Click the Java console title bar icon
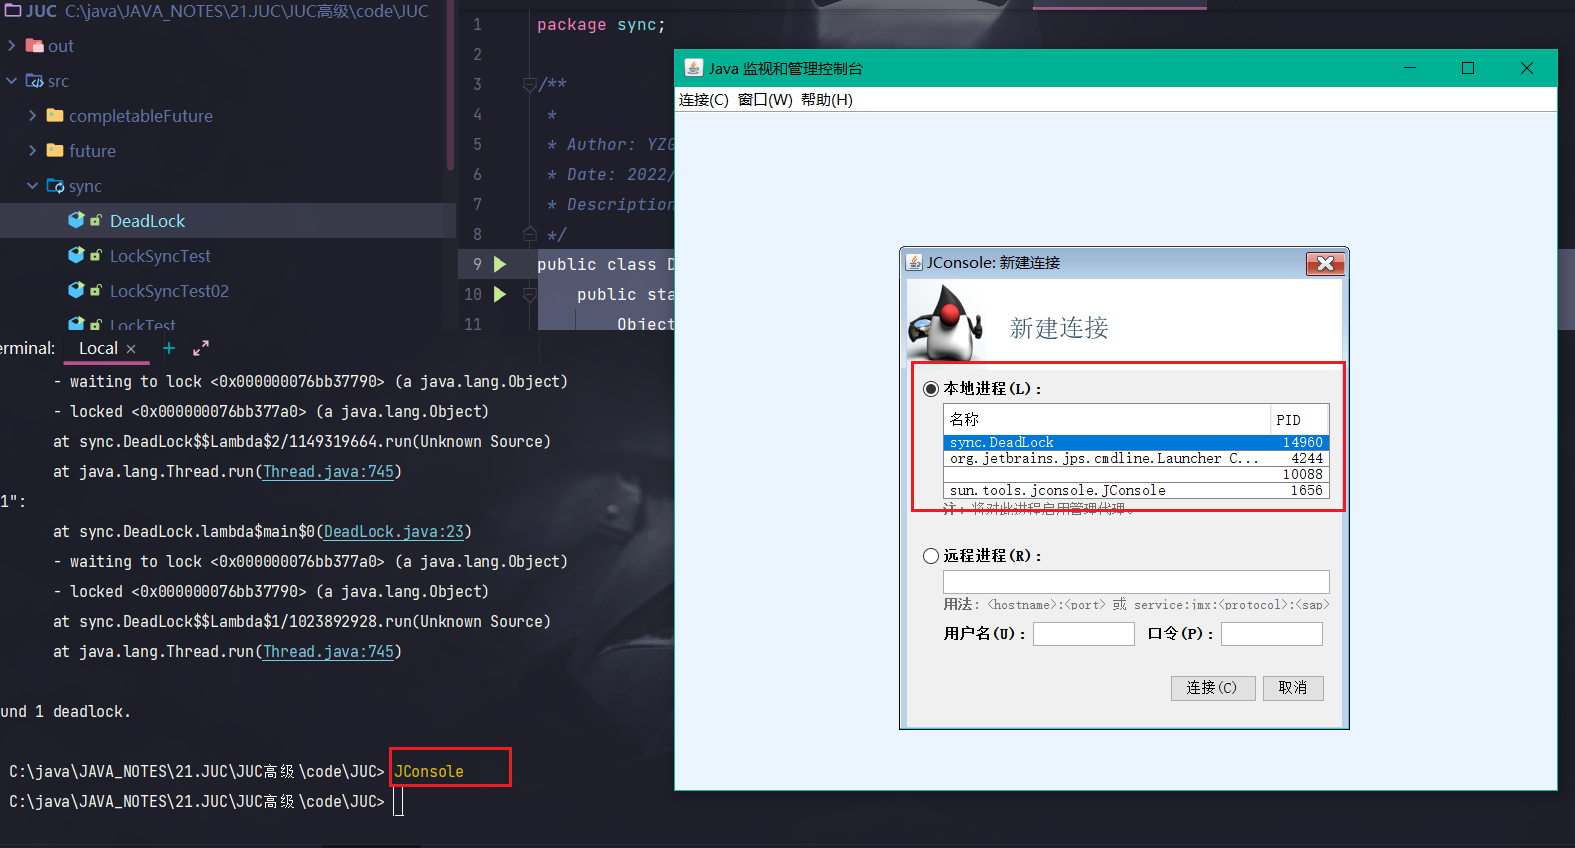Screen dimensions: 1575x848 pos(693,68)
